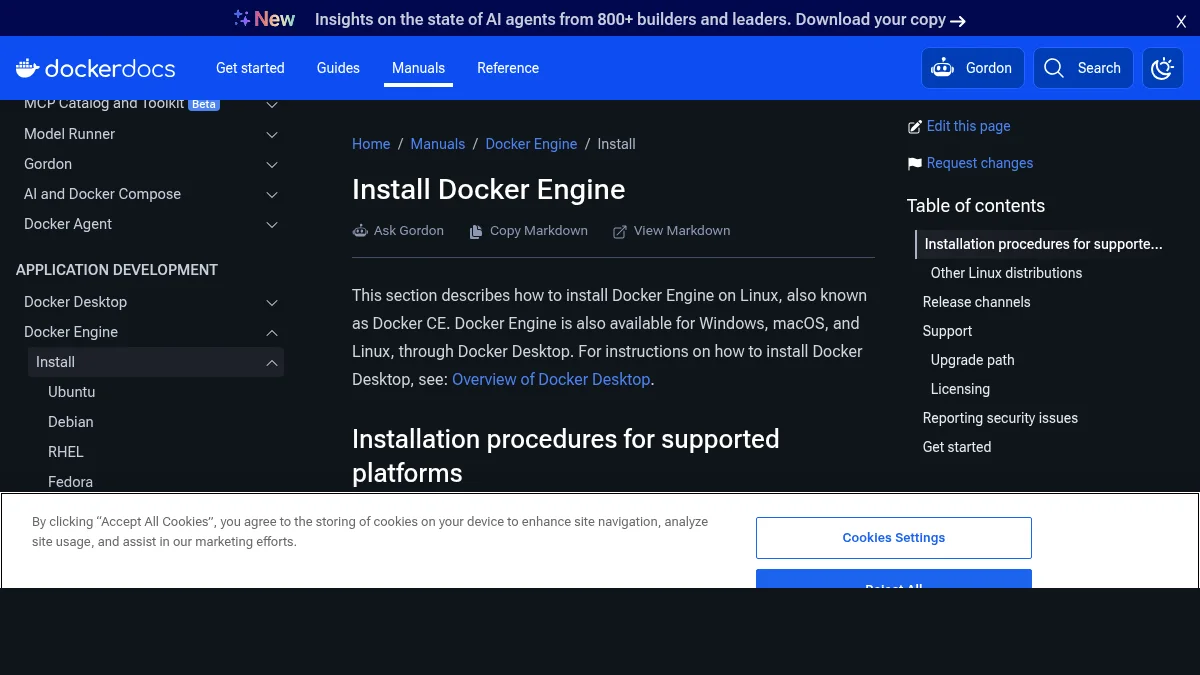Click the Docker Engine breadcrumb link
1200x675 pixels.
coord(531,144)
